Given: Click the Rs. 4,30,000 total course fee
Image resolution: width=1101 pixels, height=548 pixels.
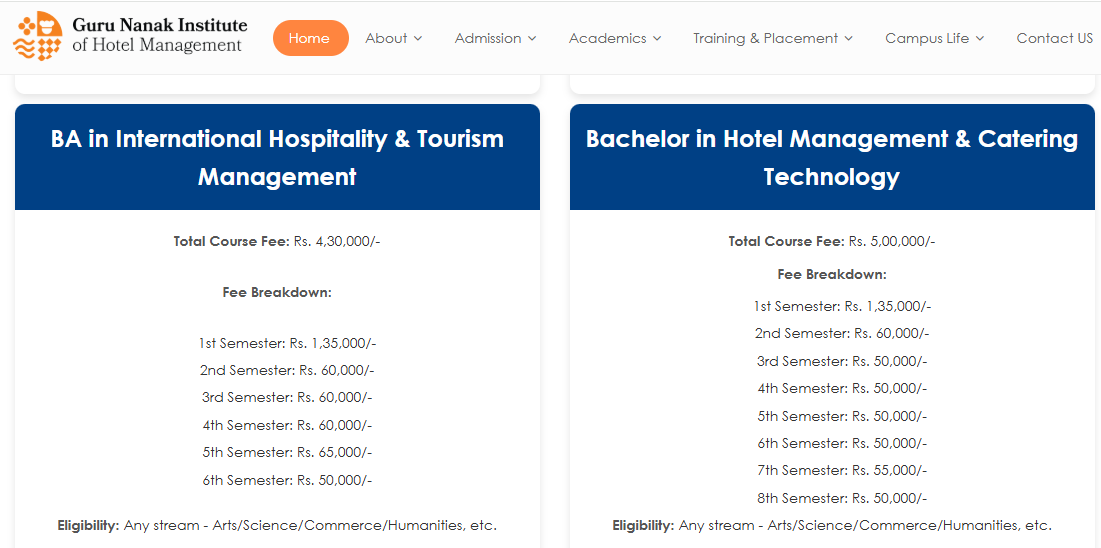Looking at the screenshot, I should pyautogui.click(x=337, y=241).
